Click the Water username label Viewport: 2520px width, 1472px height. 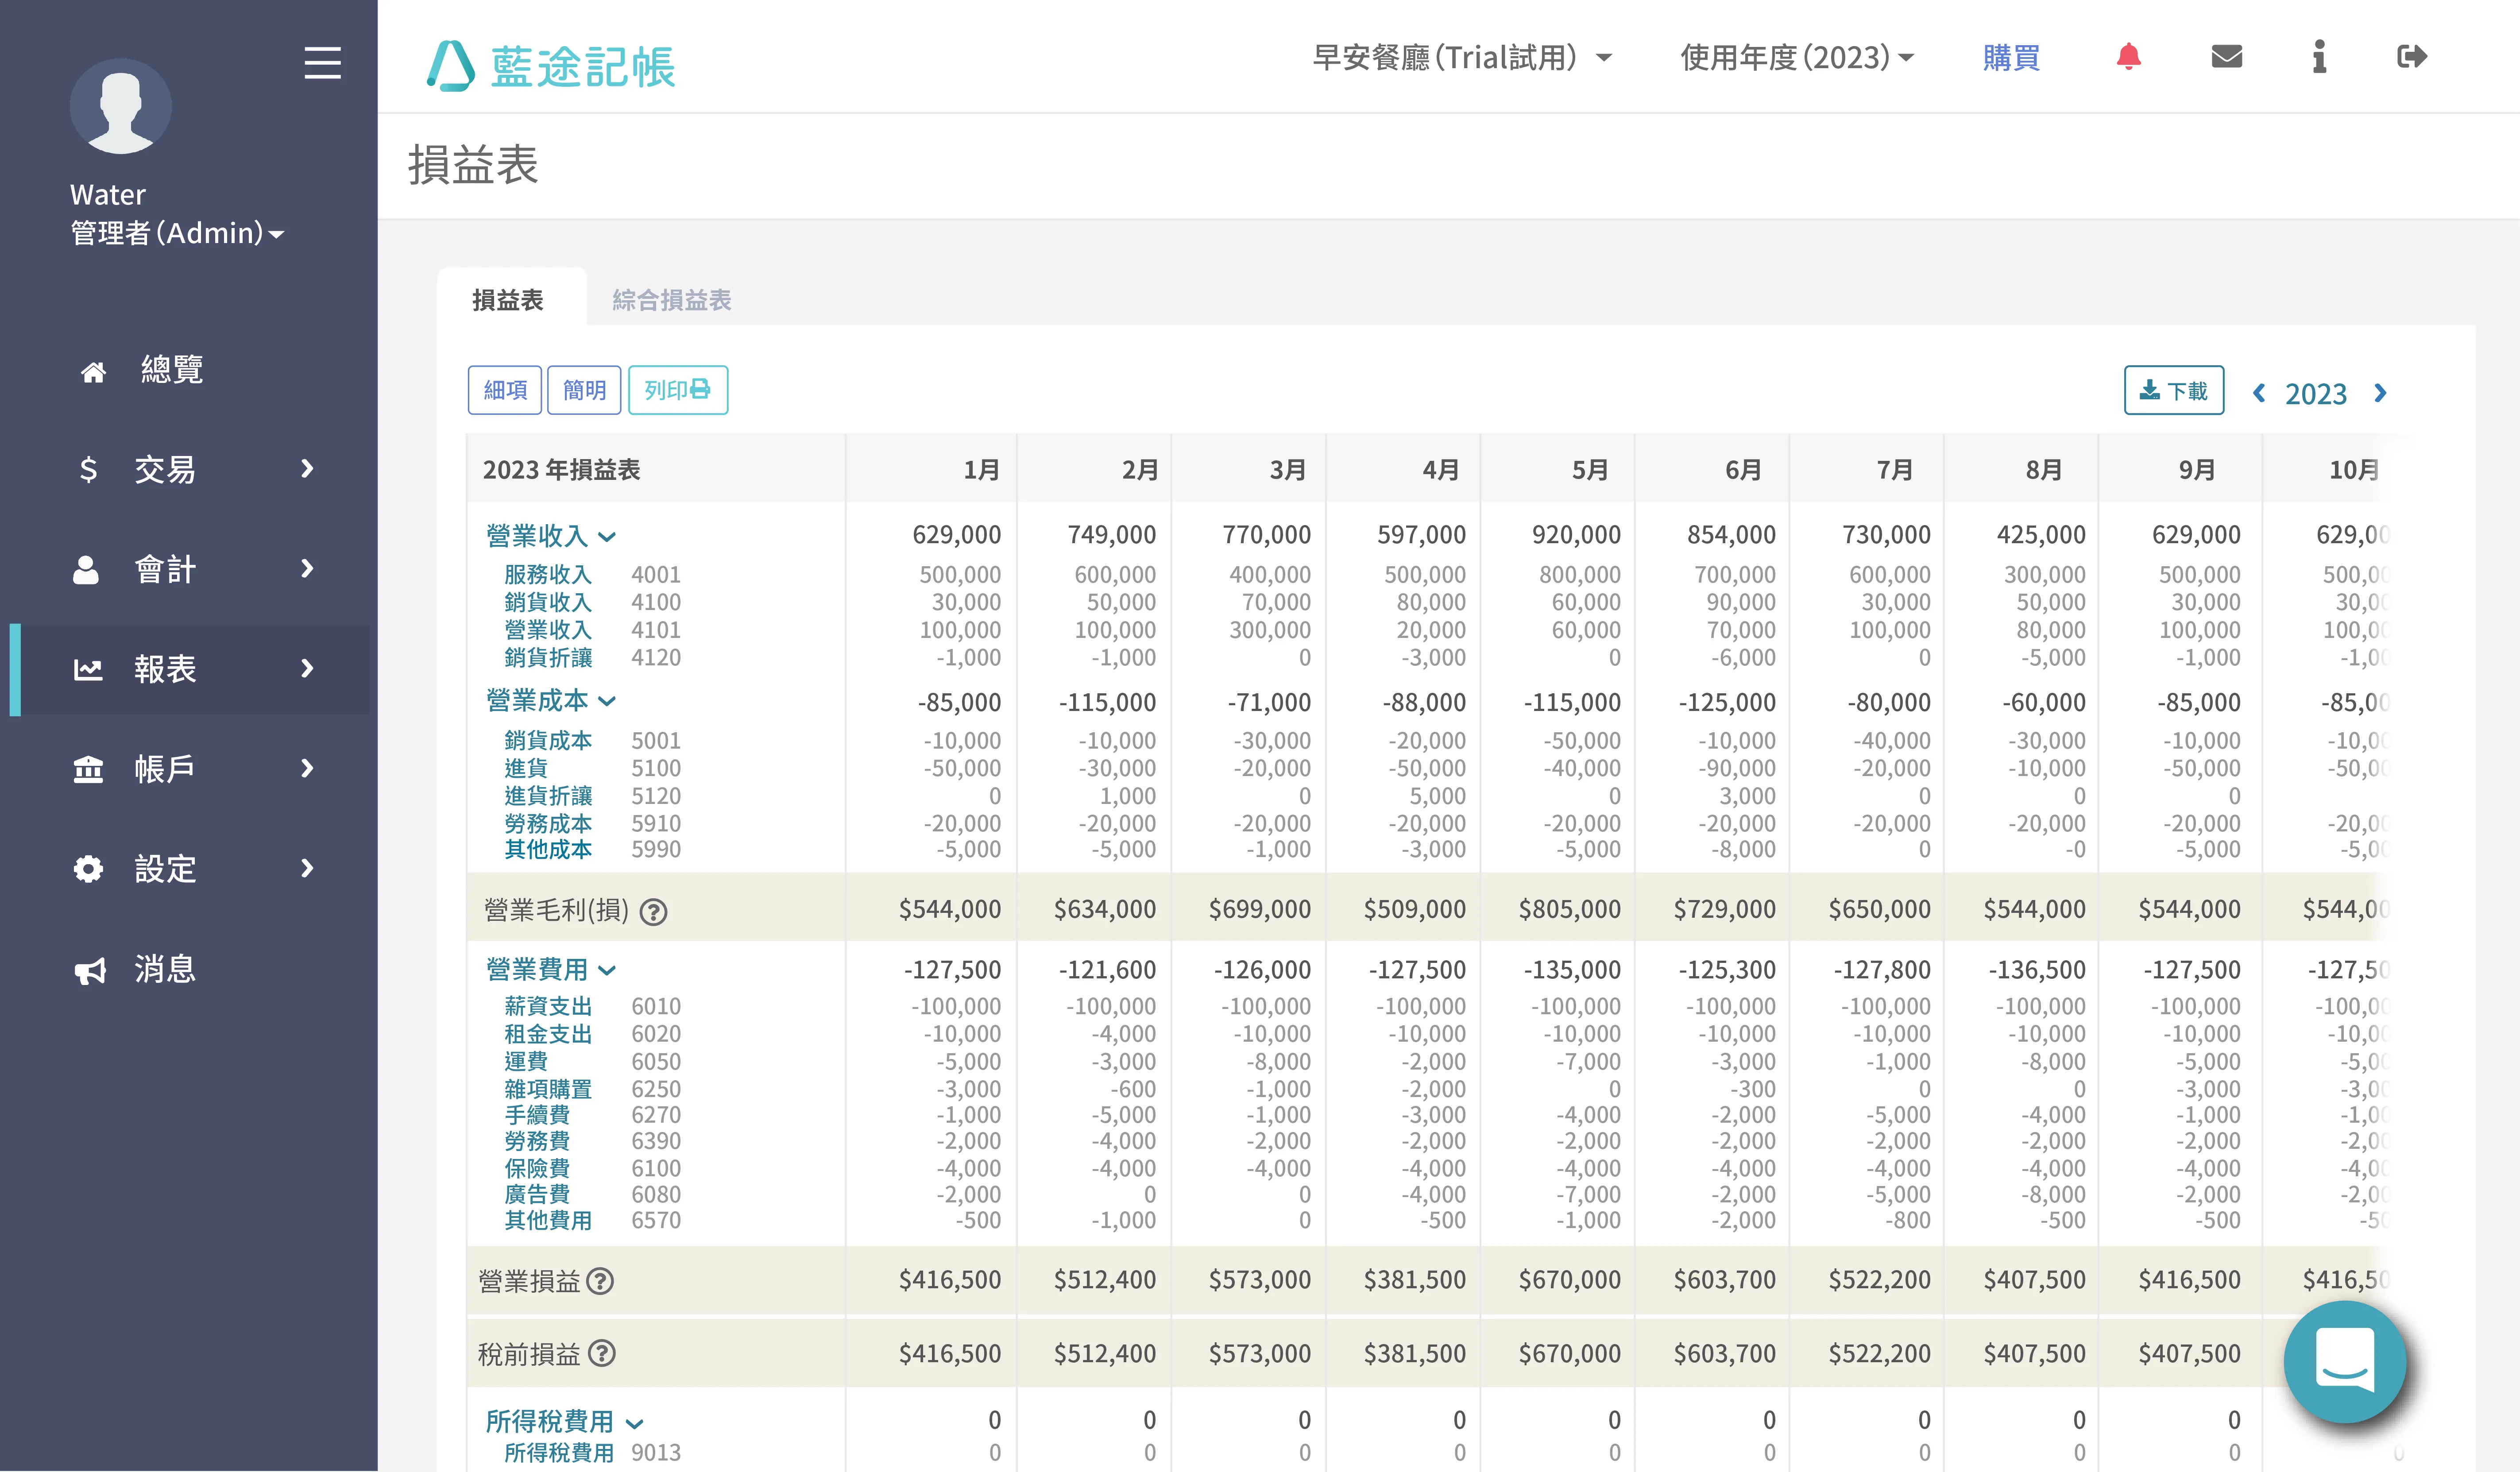tap(108, 195)
